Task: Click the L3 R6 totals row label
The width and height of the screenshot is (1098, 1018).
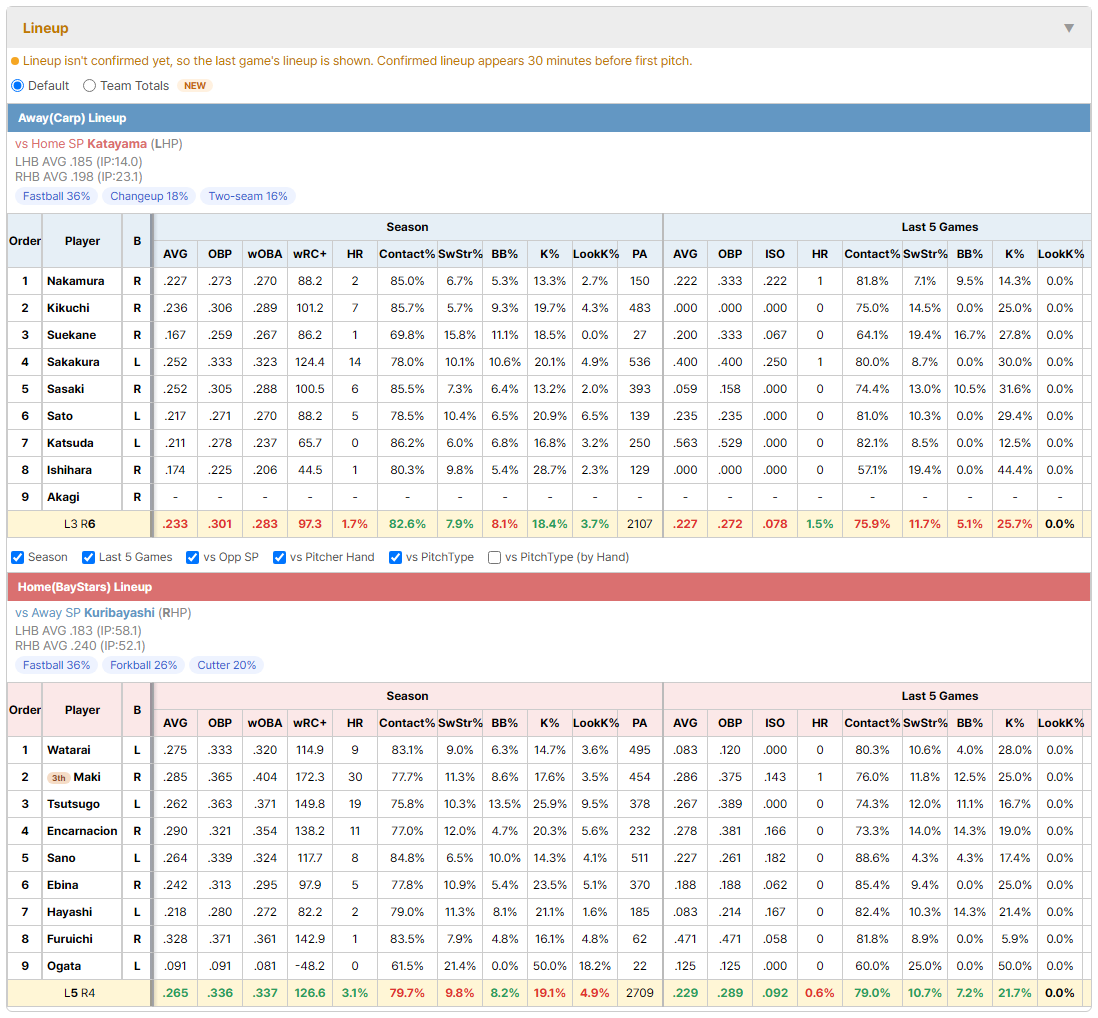Action: point(79,524)
